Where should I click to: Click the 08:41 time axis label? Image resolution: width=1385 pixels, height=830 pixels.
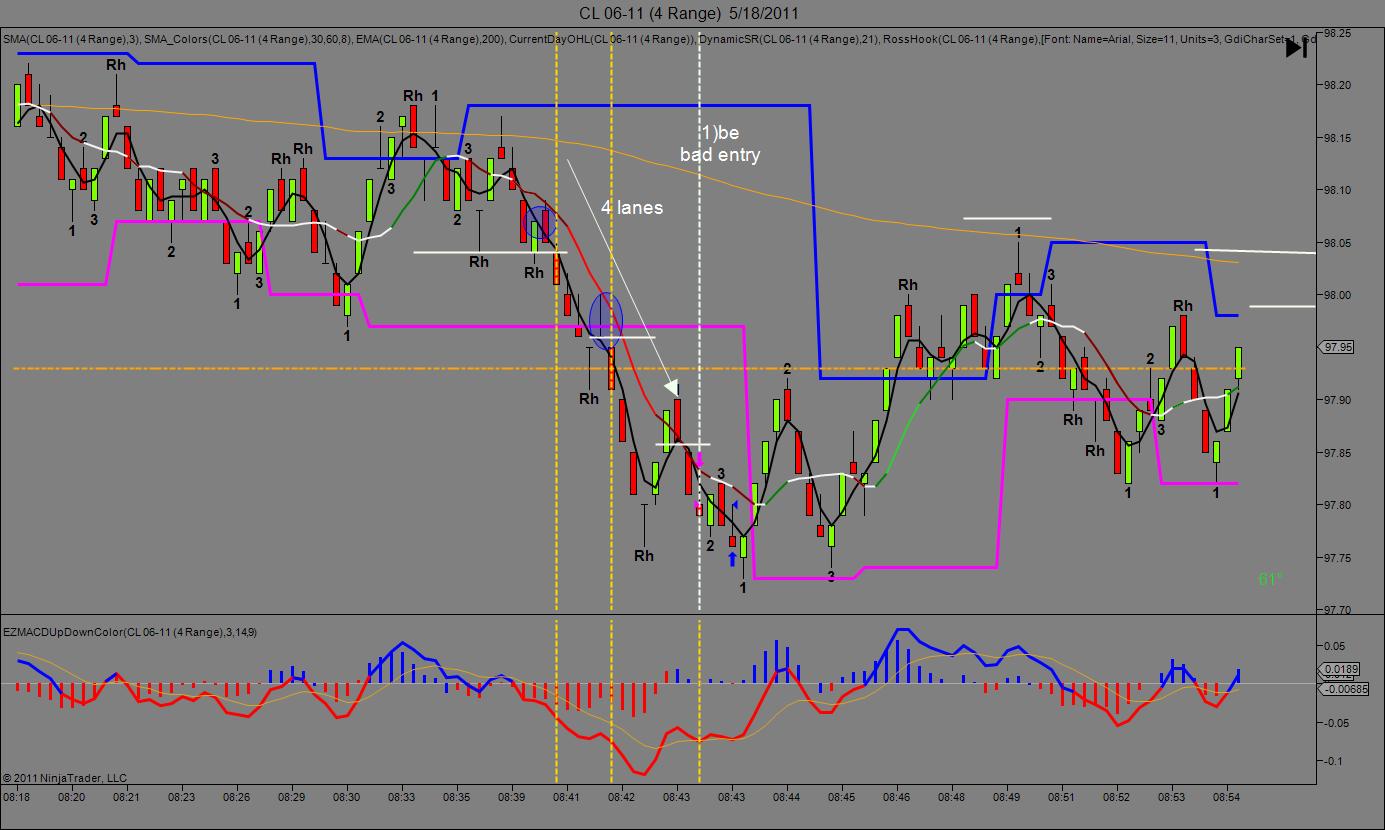pyautogui.click(x=566, y=798)
